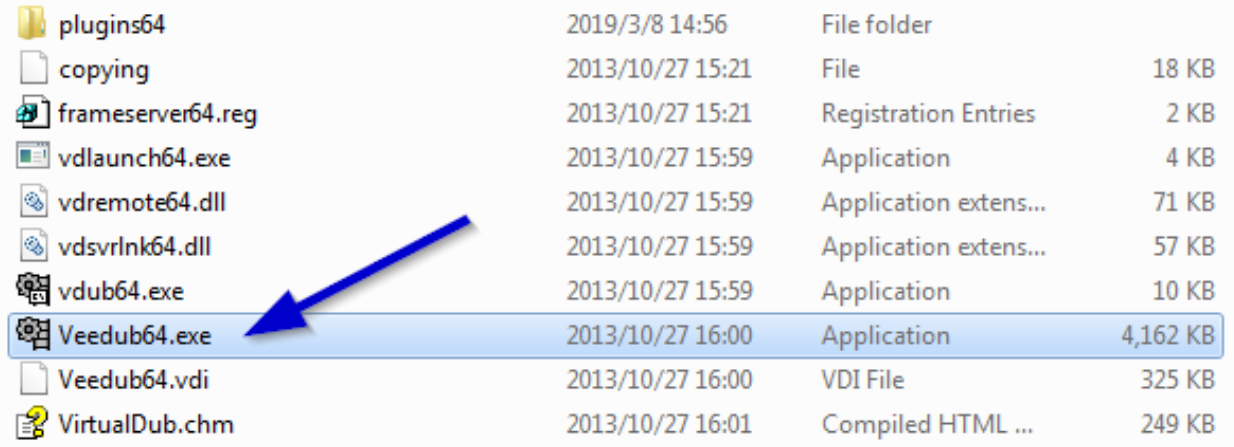Click the Veedub64.exe gear icon
The height and width of the screenshot is (447, 1234).
pyautogui.click(x=33, y=335)
